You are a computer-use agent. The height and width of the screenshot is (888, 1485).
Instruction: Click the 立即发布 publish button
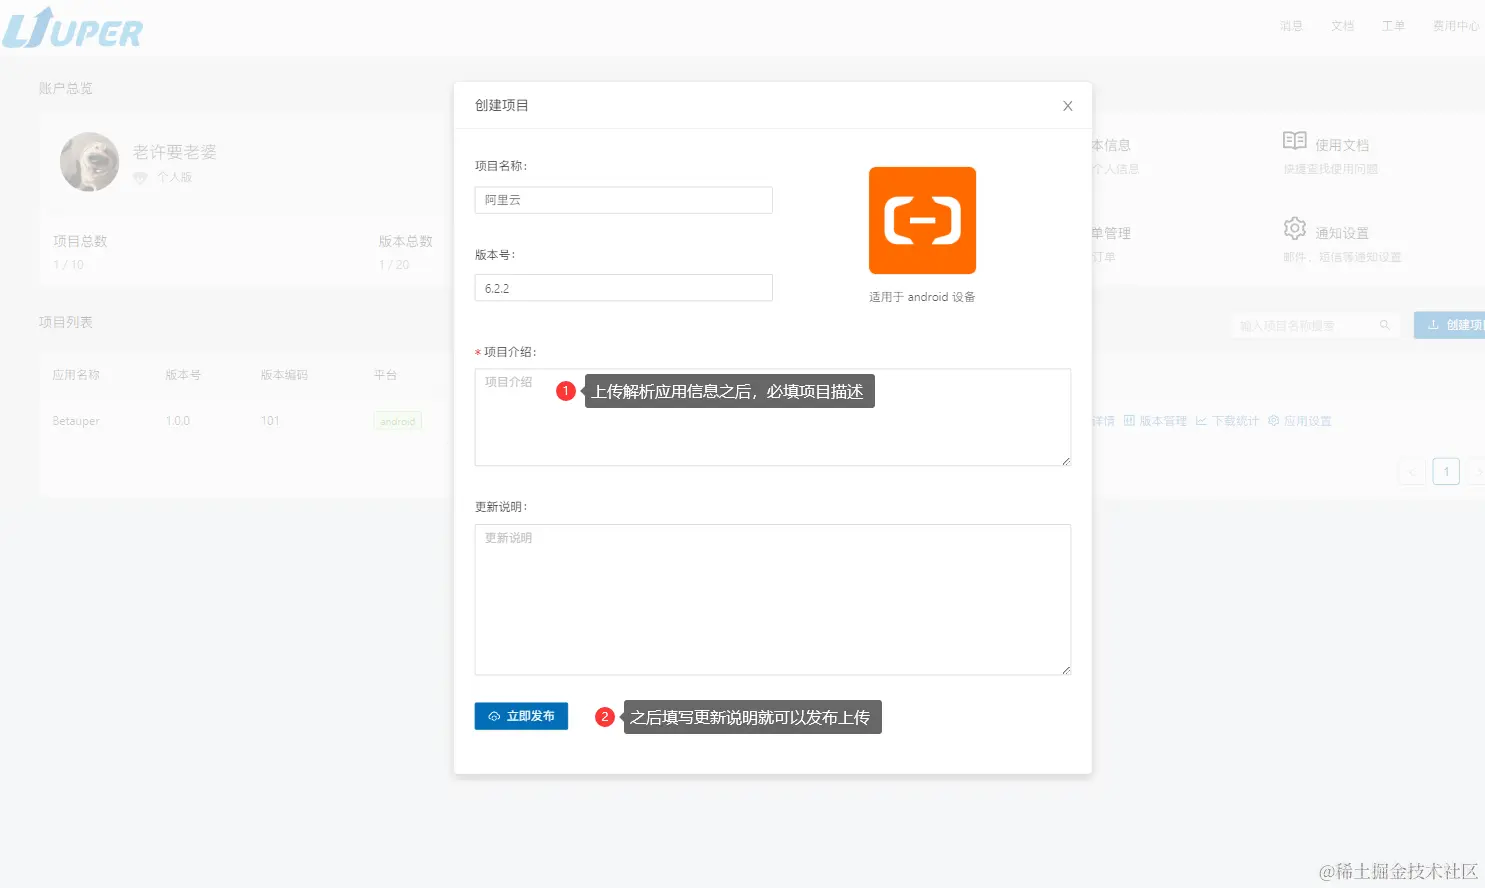click(x=521, y=716)
